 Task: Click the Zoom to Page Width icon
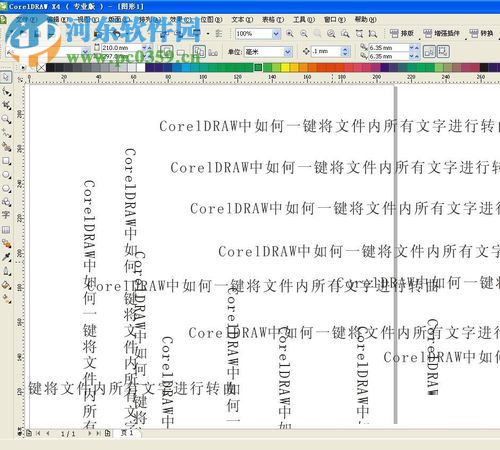[x=359, y=34]
